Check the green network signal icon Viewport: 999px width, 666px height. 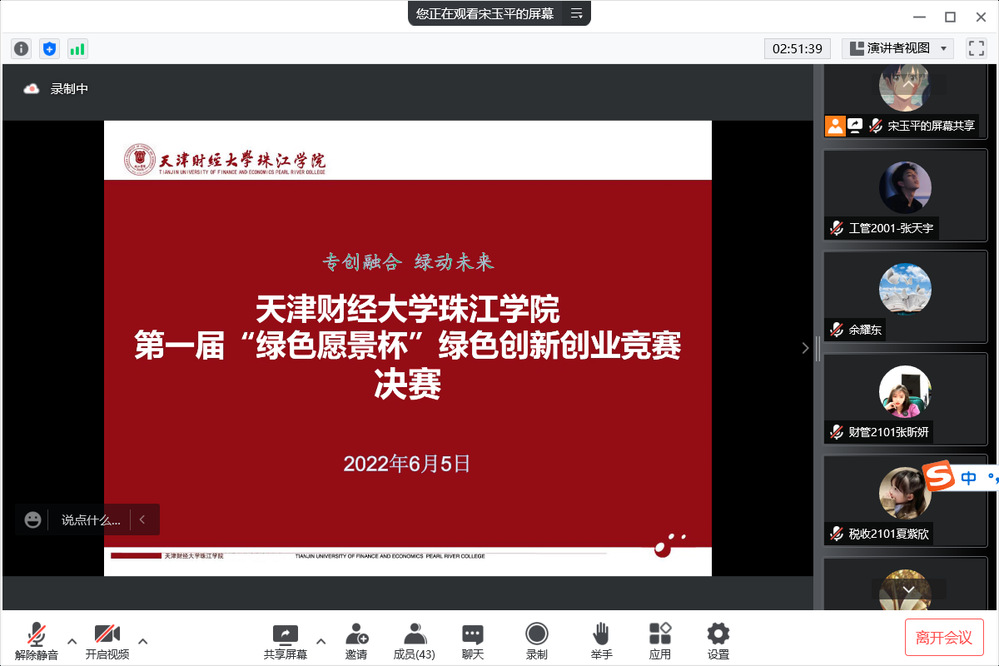77,48
